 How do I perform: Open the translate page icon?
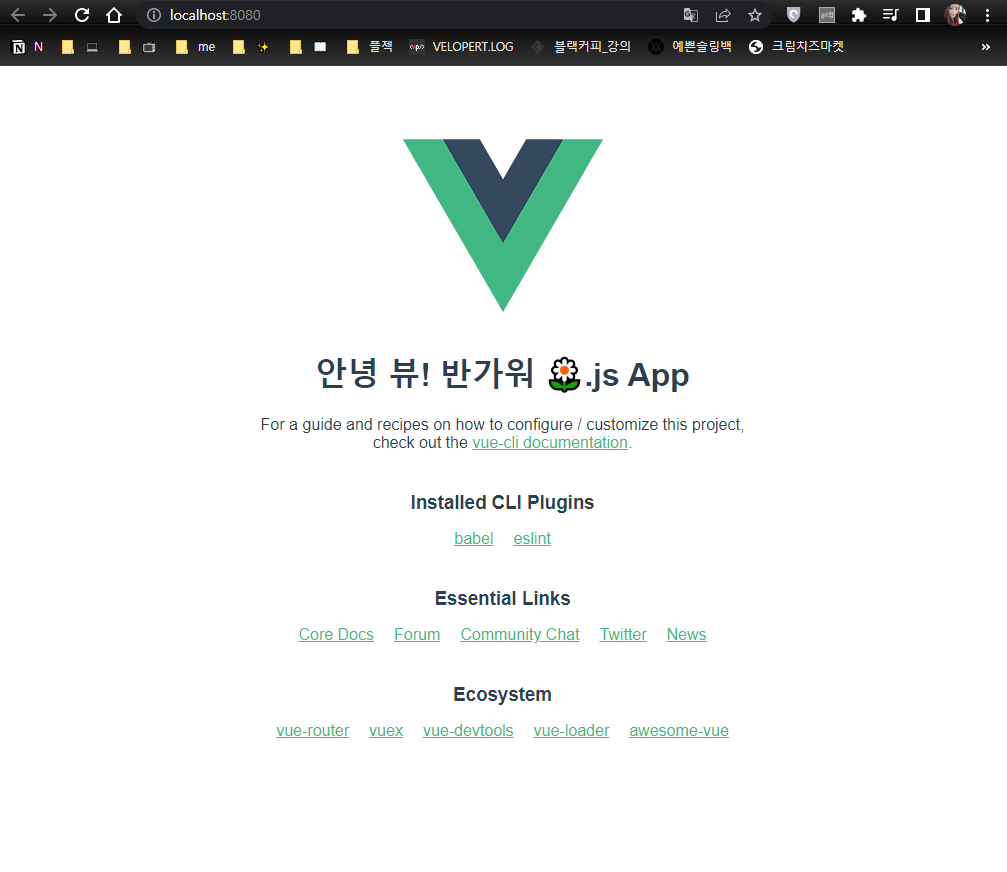coord(690,15)
